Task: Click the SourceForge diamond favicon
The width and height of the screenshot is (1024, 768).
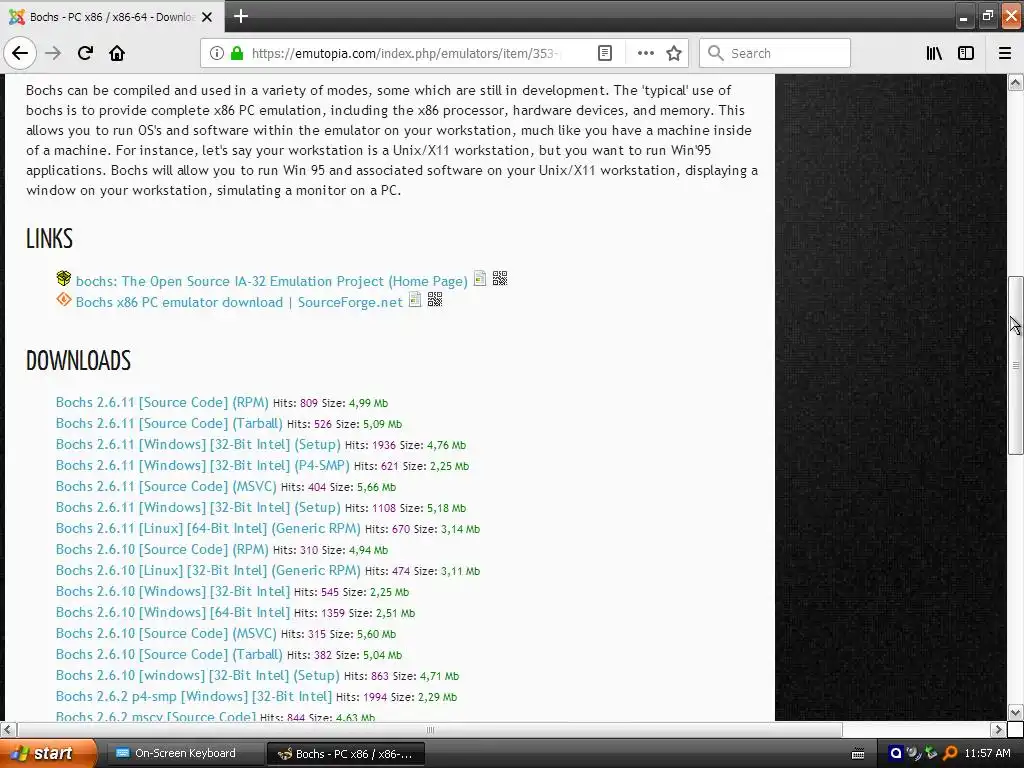Action: pos(63,300)
